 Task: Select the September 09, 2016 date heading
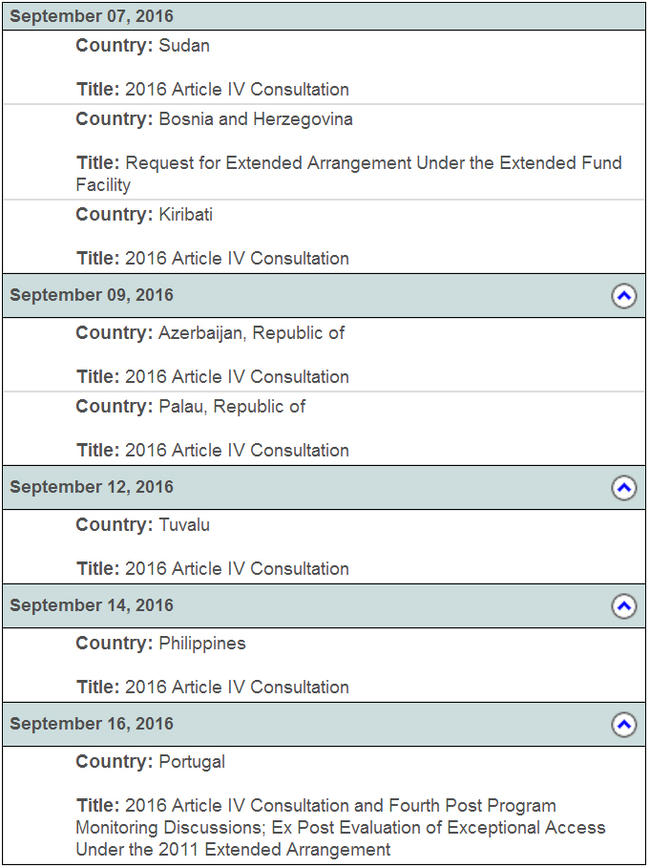pos(91,295)
